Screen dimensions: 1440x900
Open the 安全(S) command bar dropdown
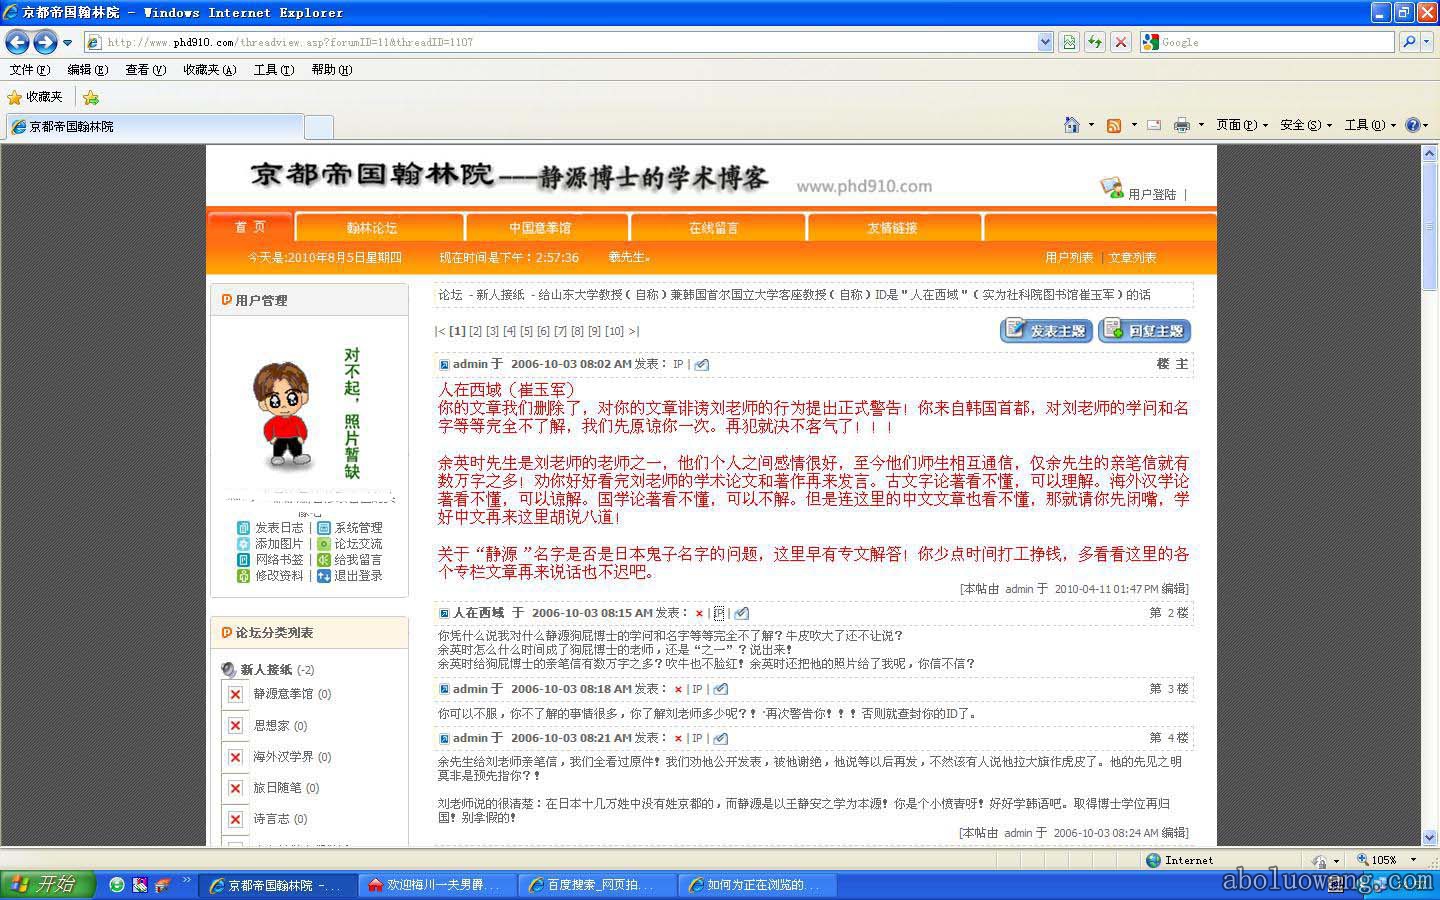(x=1306, y=125)
